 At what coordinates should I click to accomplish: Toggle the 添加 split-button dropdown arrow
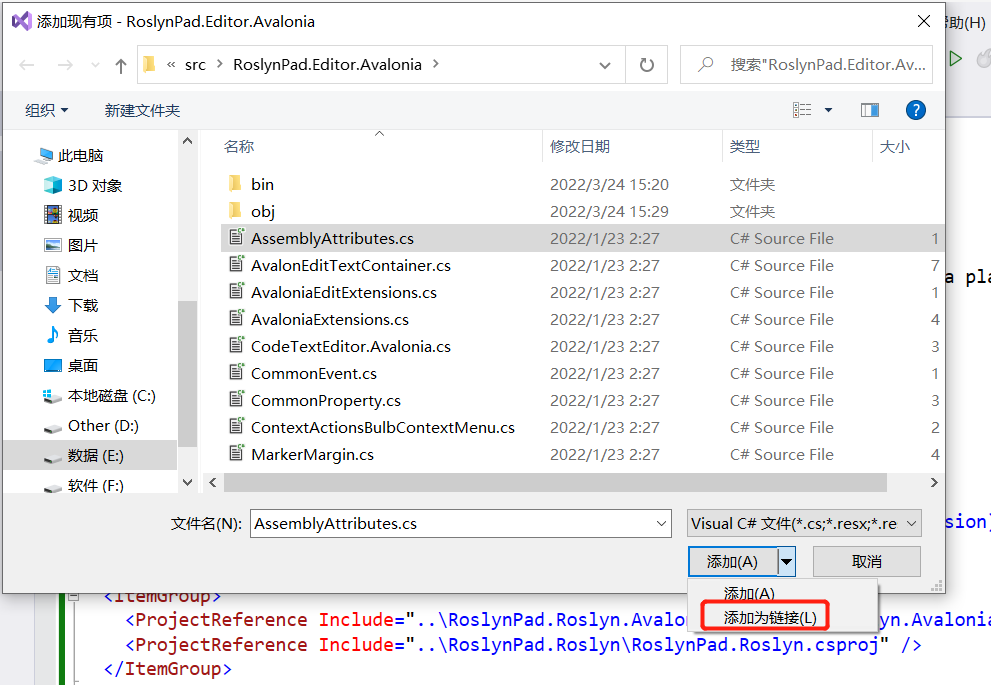[x=786, y=562]
